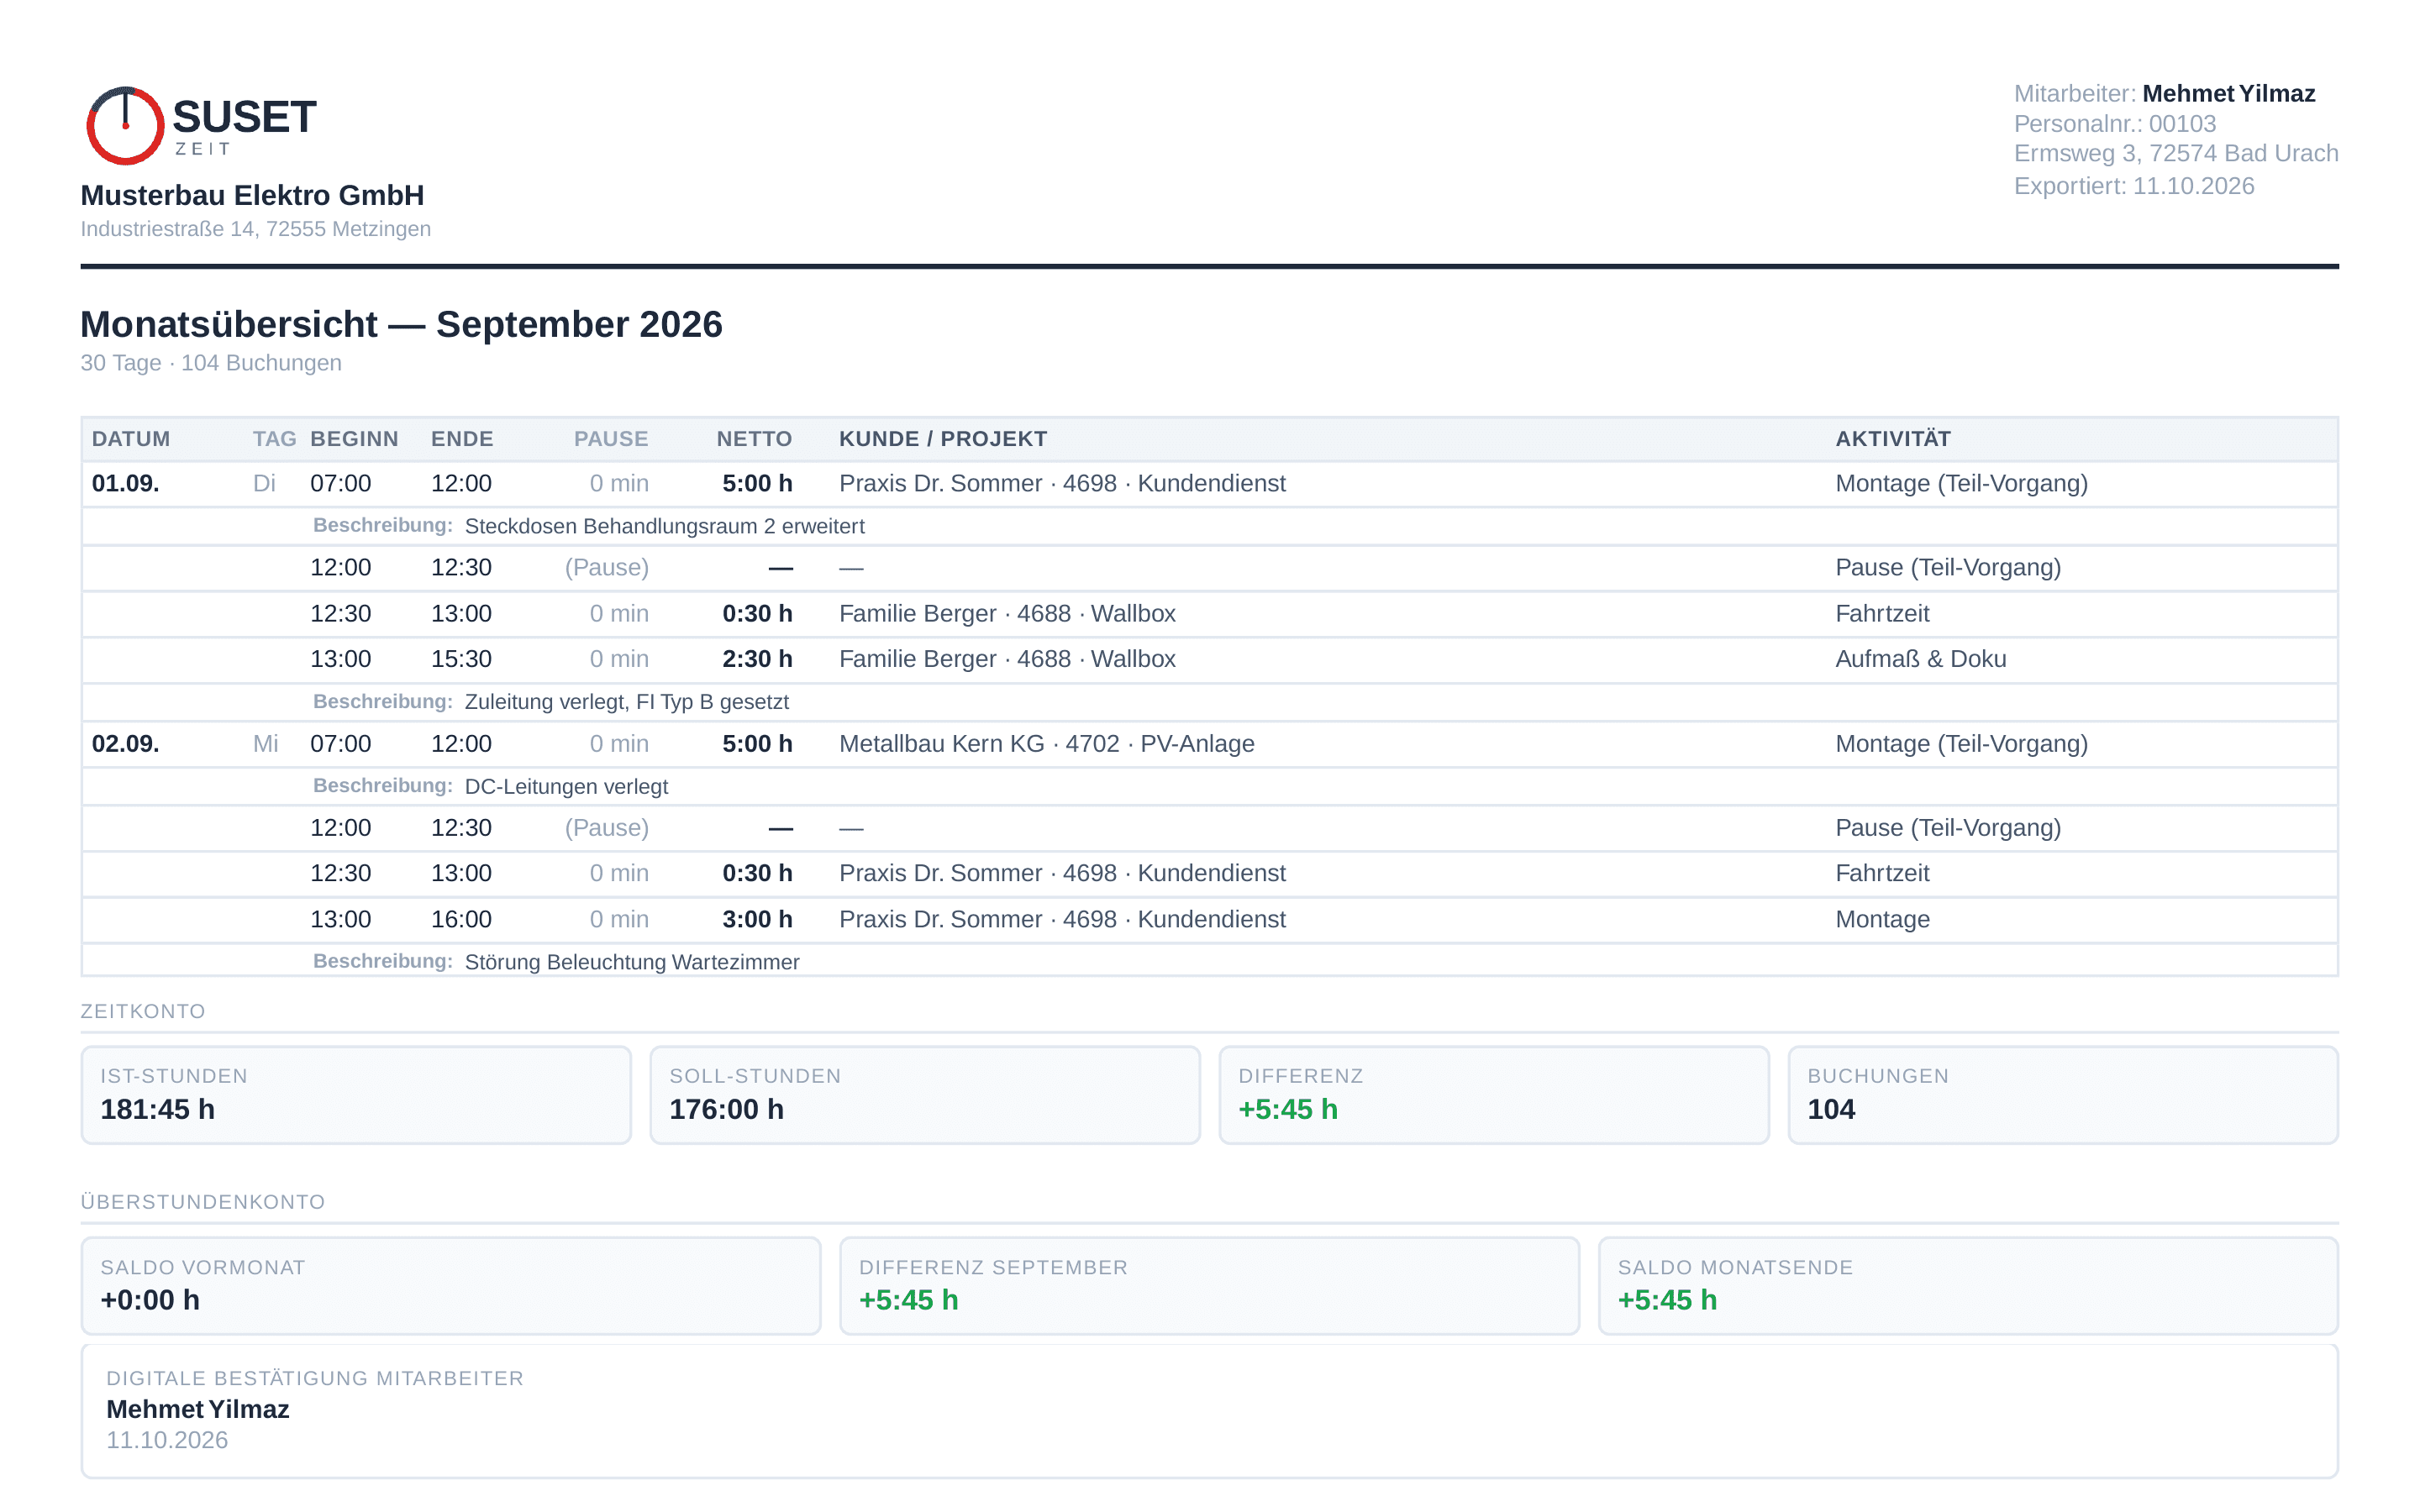Click the Aufmaß & Doku activity
Viewport: 2420px width, 1512px height.
pos(1920,659)
